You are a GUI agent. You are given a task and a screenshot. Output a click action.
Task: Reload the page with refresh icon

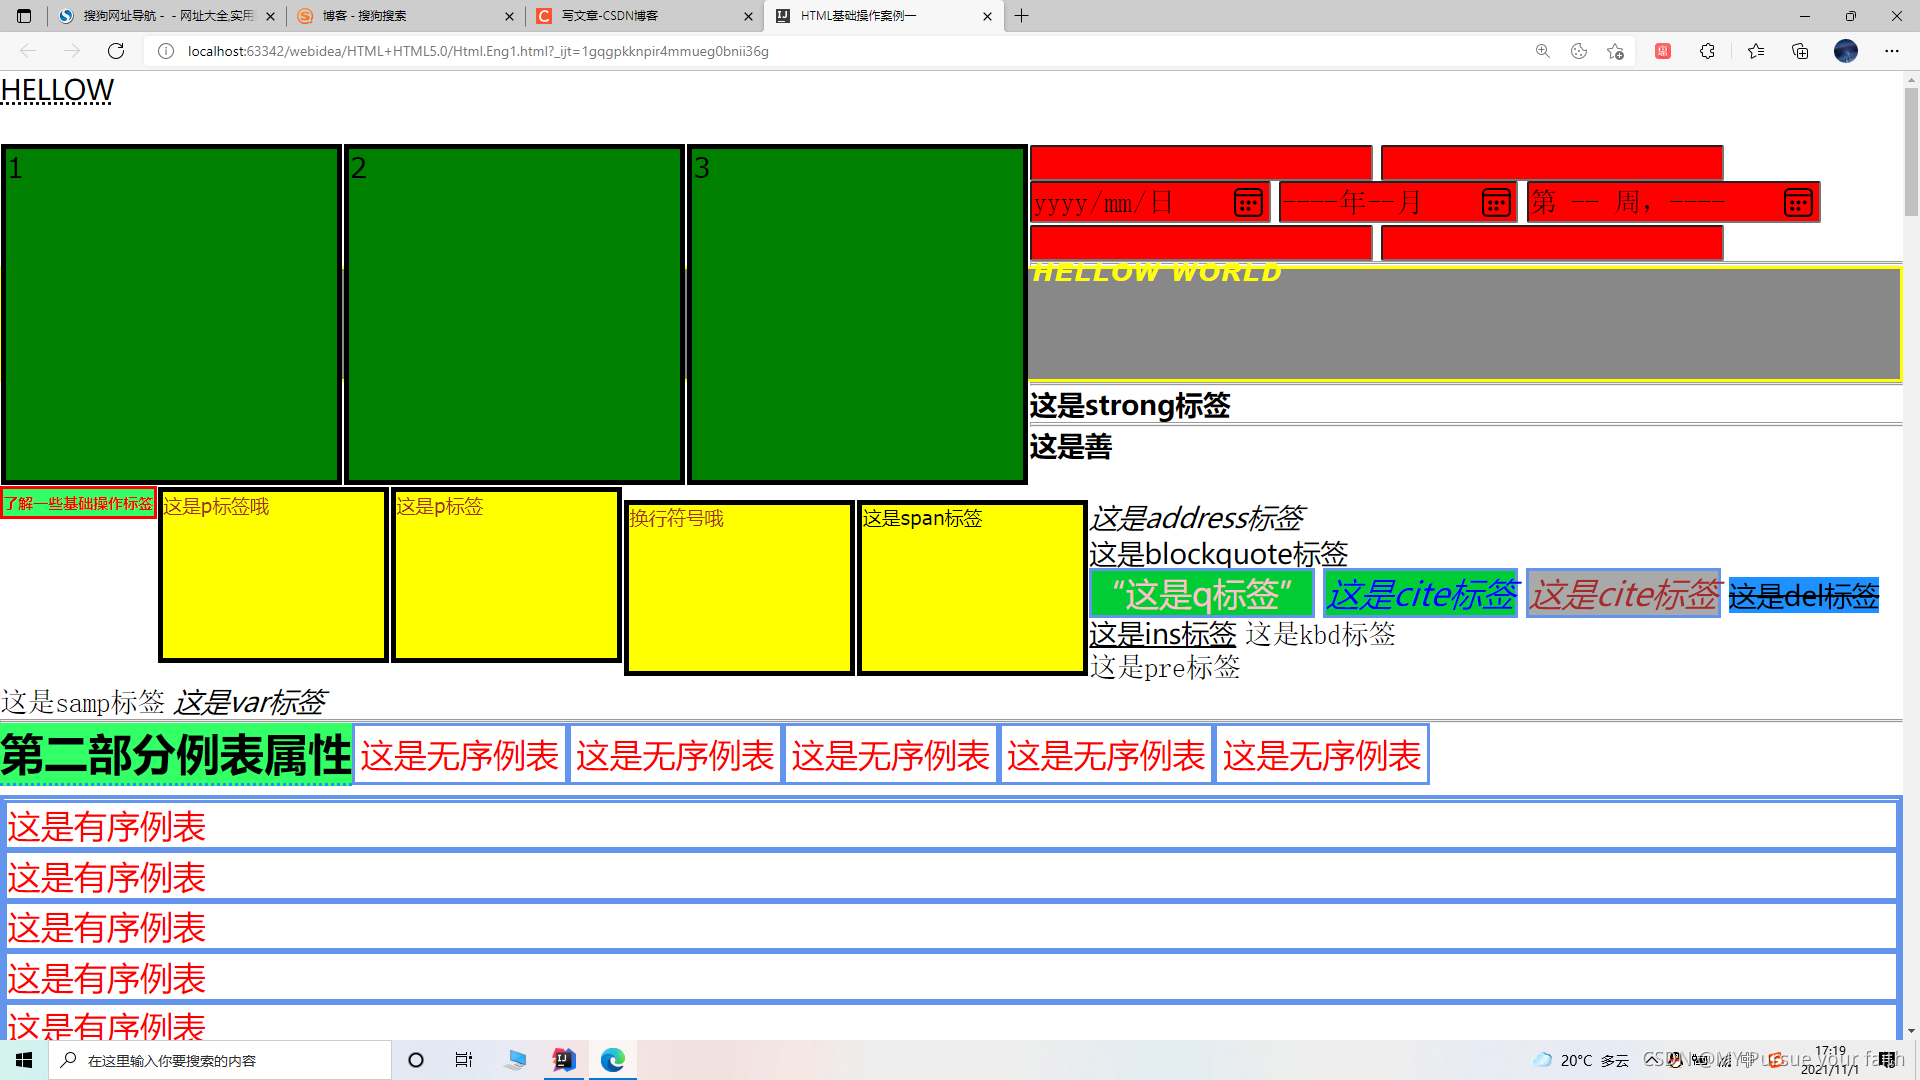click(116, 51)
